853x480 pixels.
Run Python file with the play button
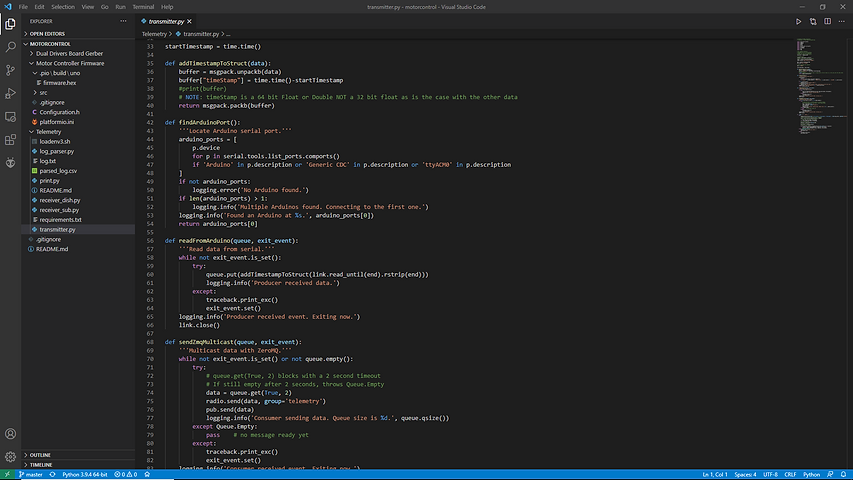[x=799, y=21]
